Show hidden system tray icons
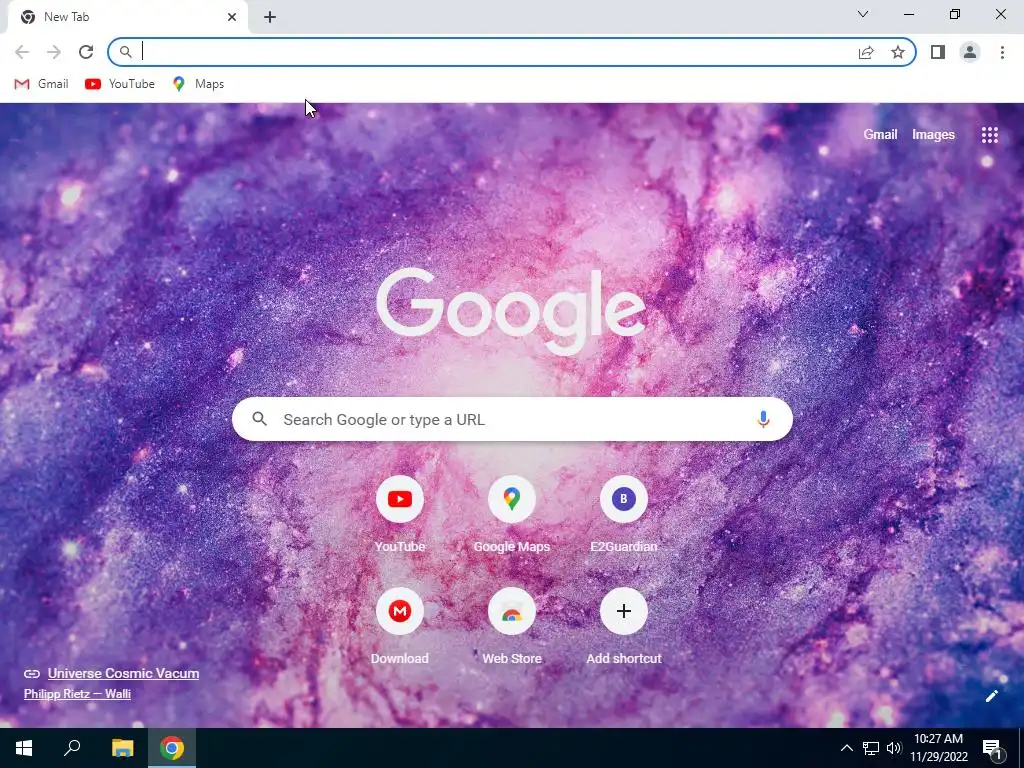Screen dimensions: 1024x768 pyautogui.click(x=846, y=748)
